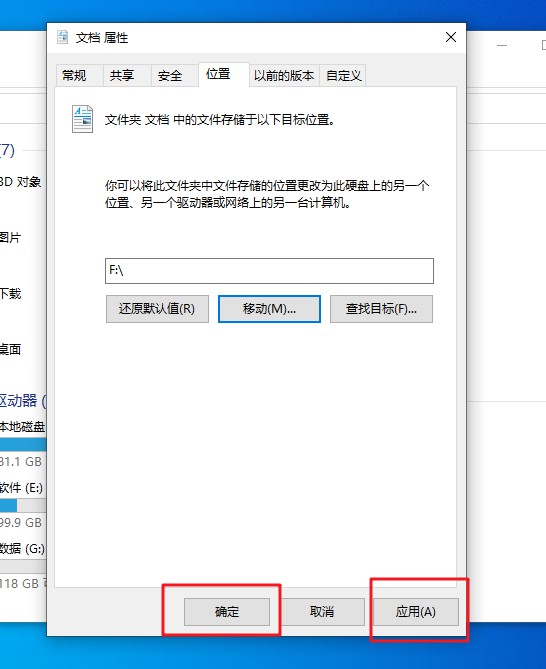
Task: Select the 软件 (E:) drive in background
Action: (x=22, y=487)
